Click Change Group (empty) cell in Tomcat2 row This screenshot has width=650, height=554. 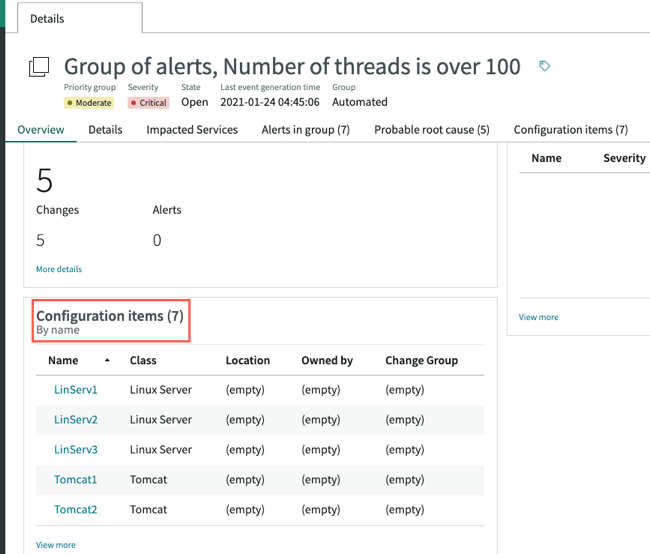405,509
